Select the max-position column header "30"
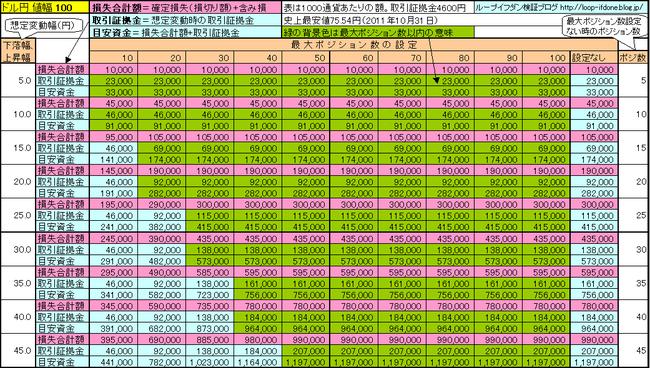Image resolution: width=650 pixels, height=368 pixels. tap(210, 58)
